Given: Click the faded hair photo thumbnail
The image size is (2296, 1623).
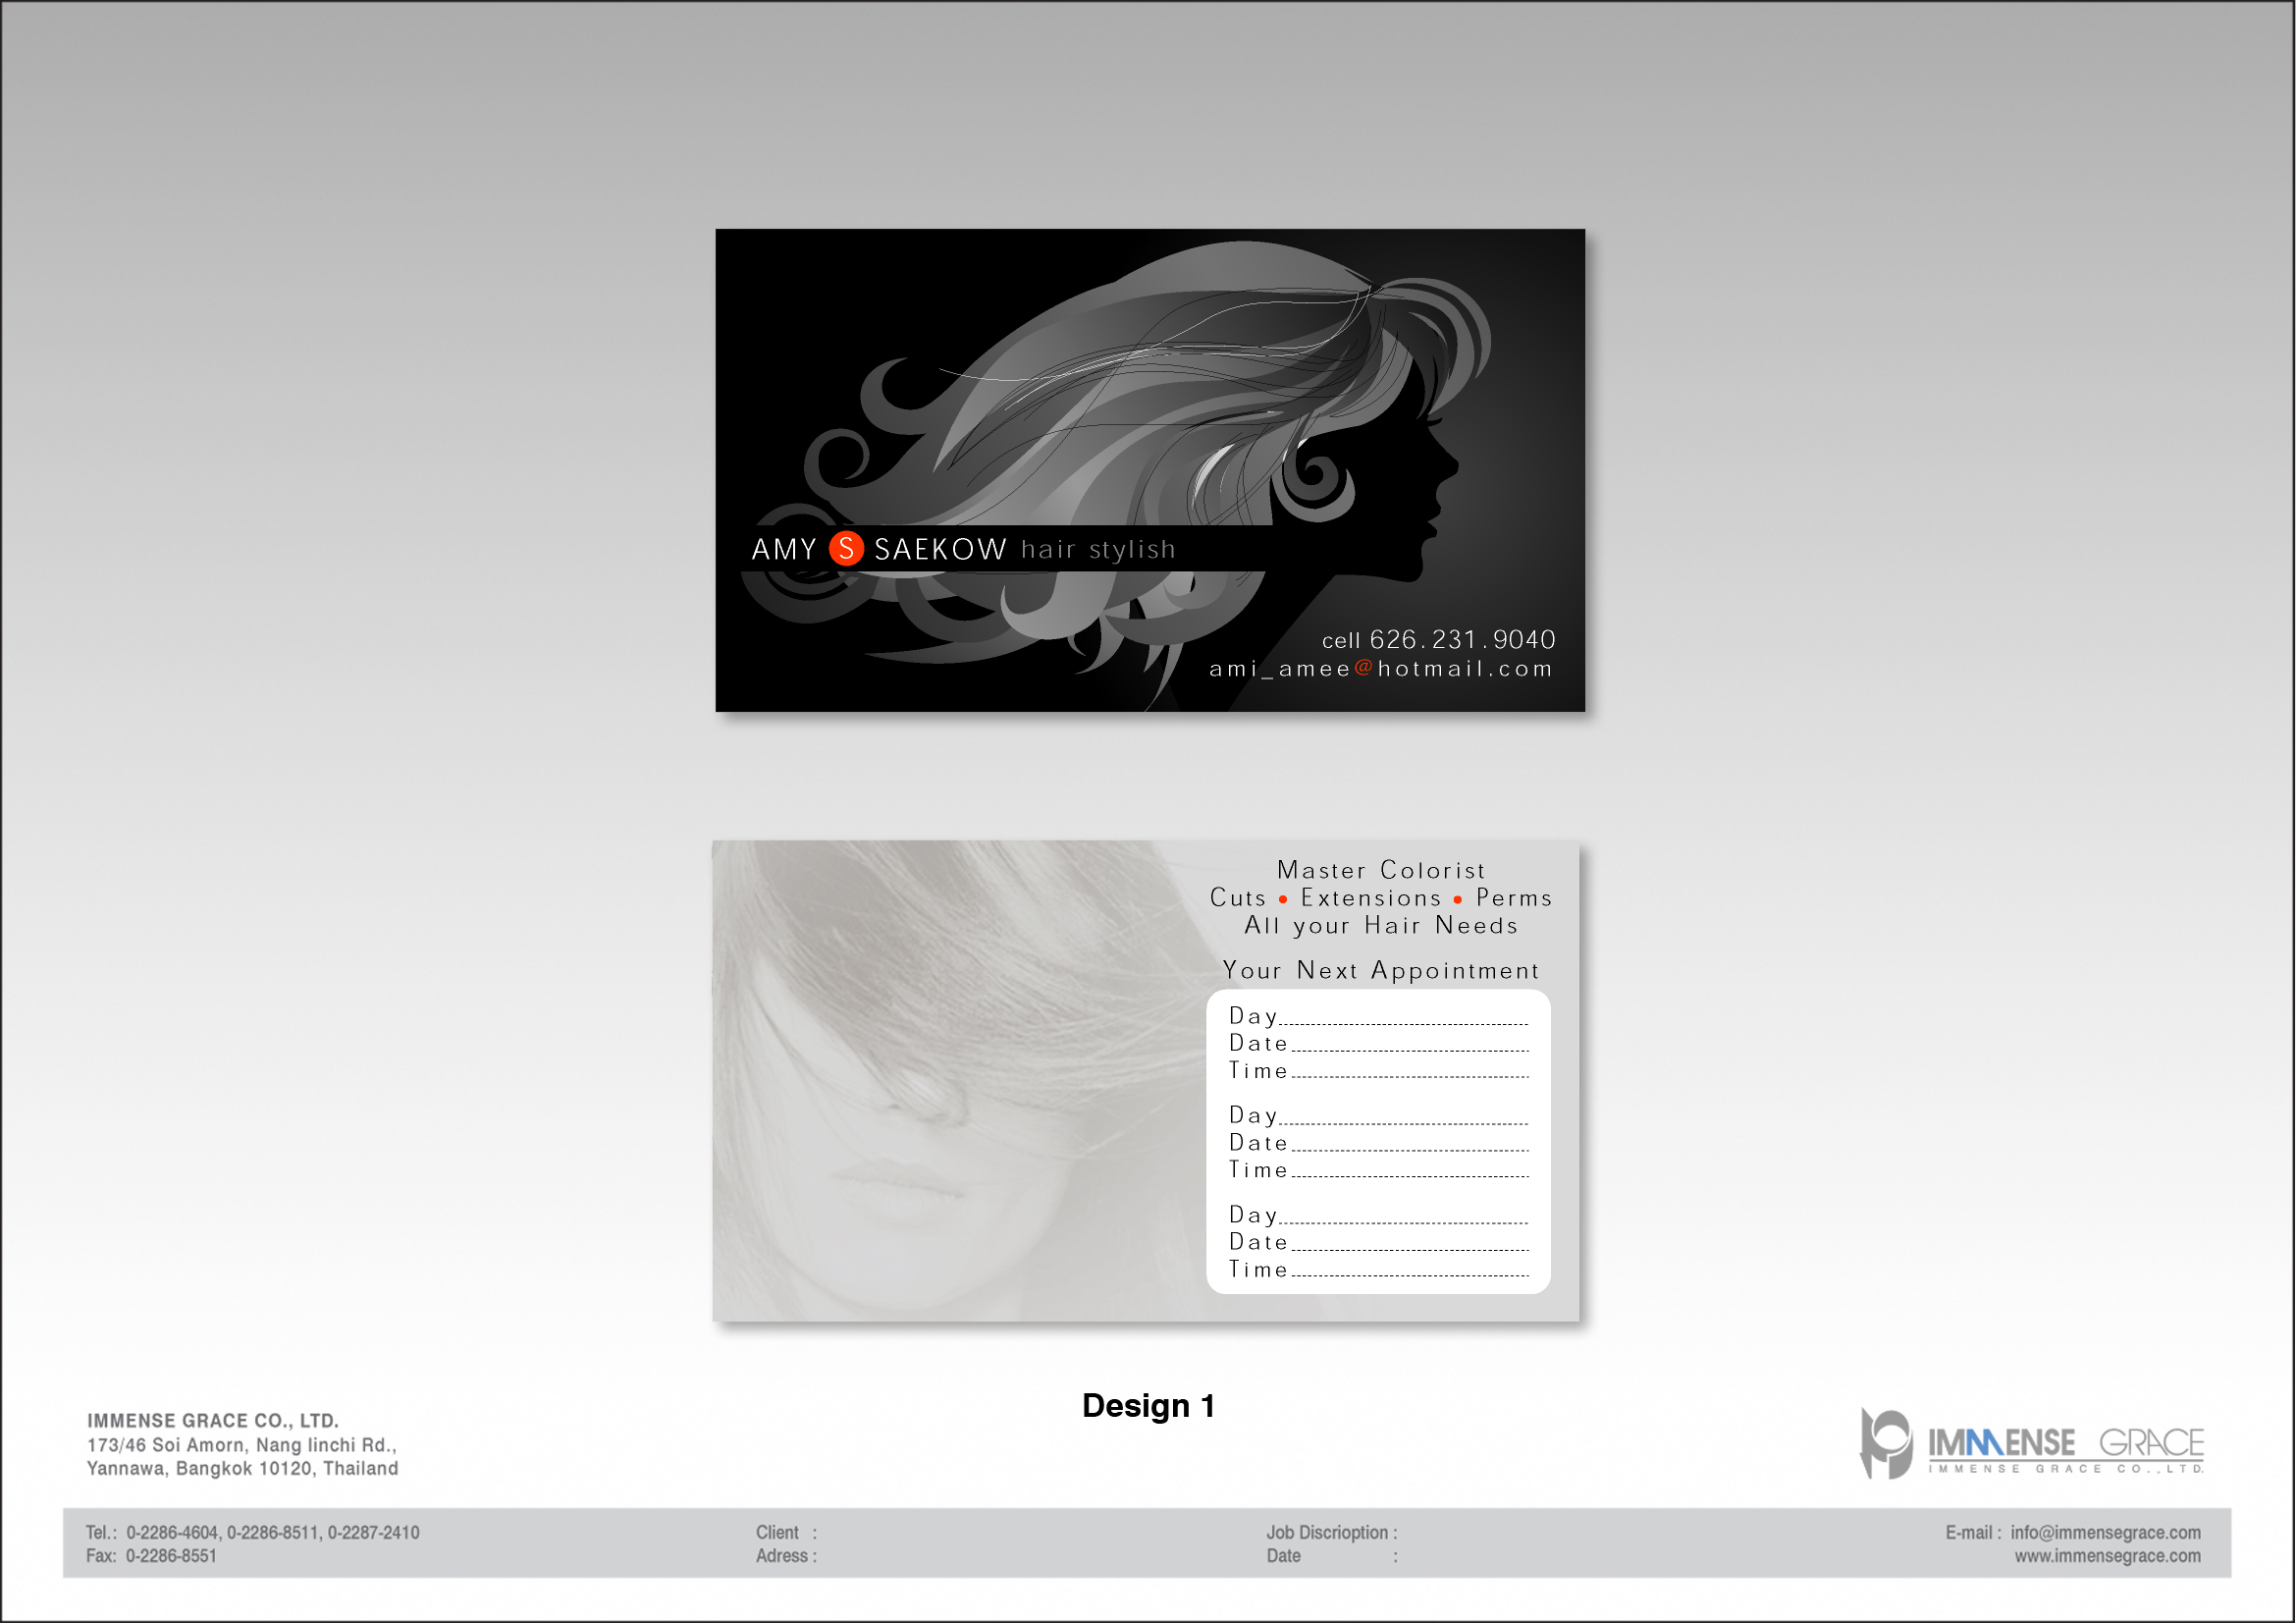Looking at the screenshot, I should pyautogui.click(x=950, y=1080).
